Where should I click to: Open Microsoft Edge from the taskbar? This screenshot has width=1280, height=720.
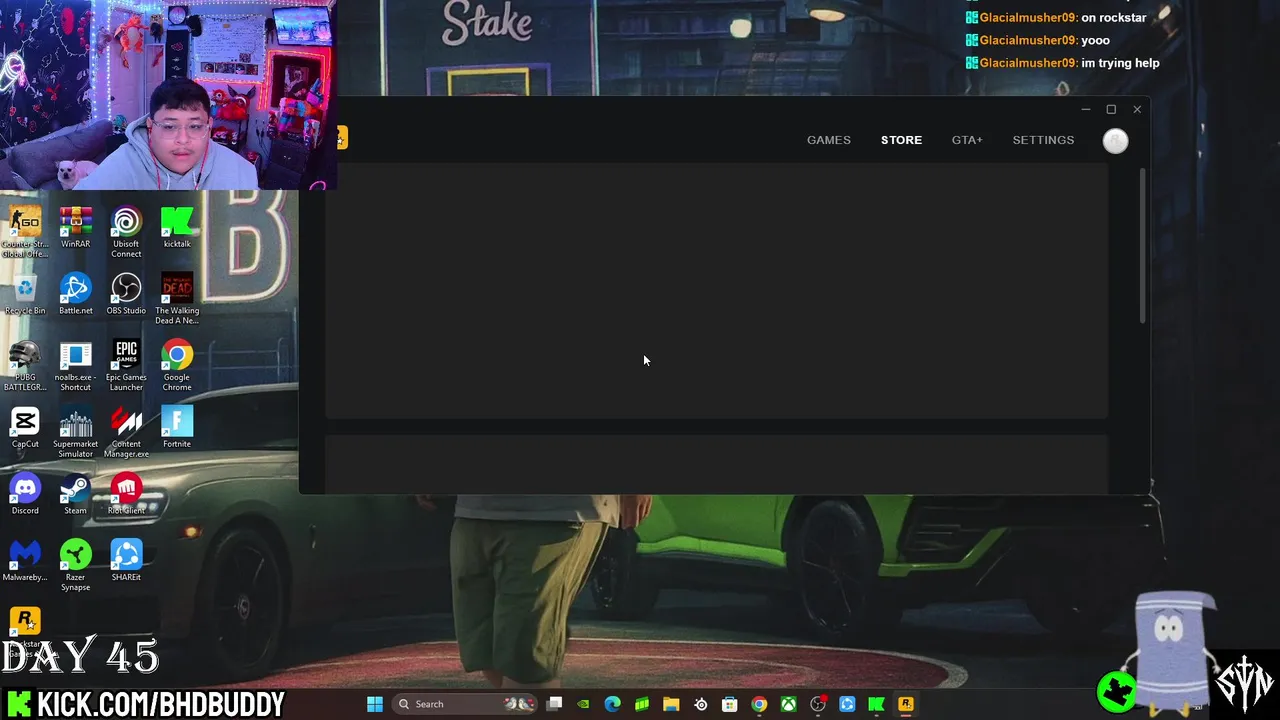pyautogui.click(x=613, y=704)
